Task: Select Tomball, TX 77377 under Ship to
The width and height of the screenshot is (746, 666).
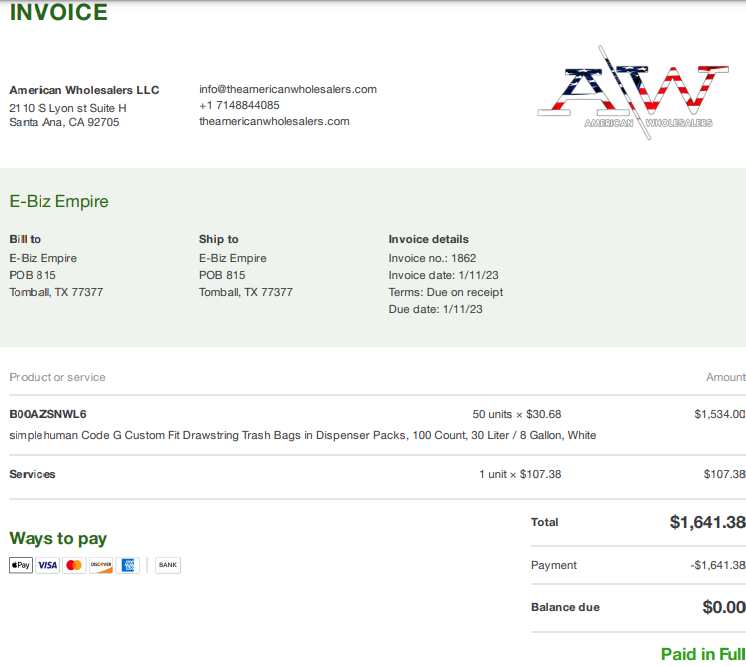Action: pos(245,292)
